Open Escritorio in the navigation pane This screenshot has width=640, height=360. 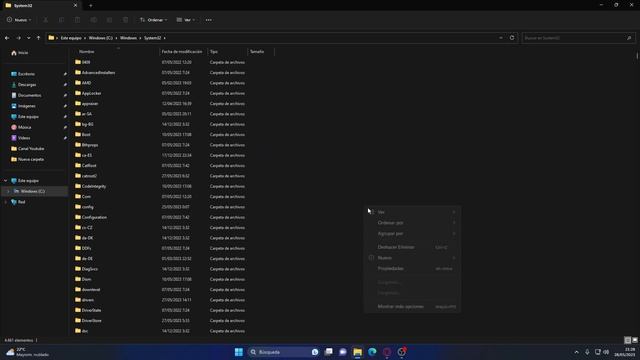tap(26, 74)
